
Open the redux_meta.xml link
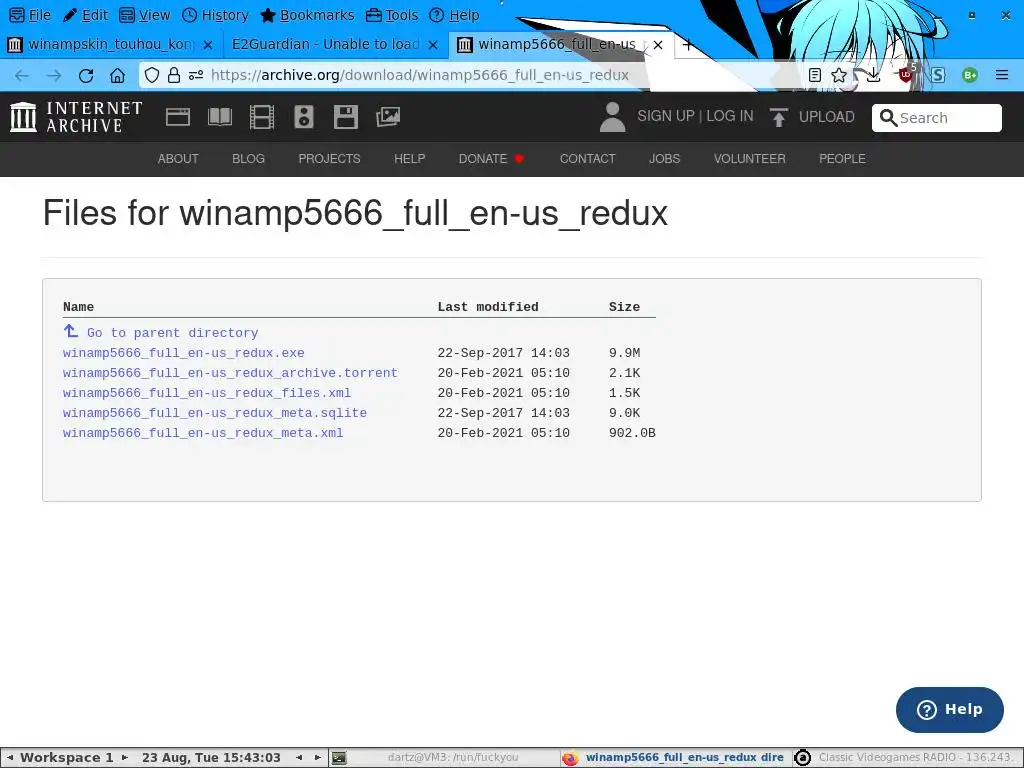(x=203, y=433)
